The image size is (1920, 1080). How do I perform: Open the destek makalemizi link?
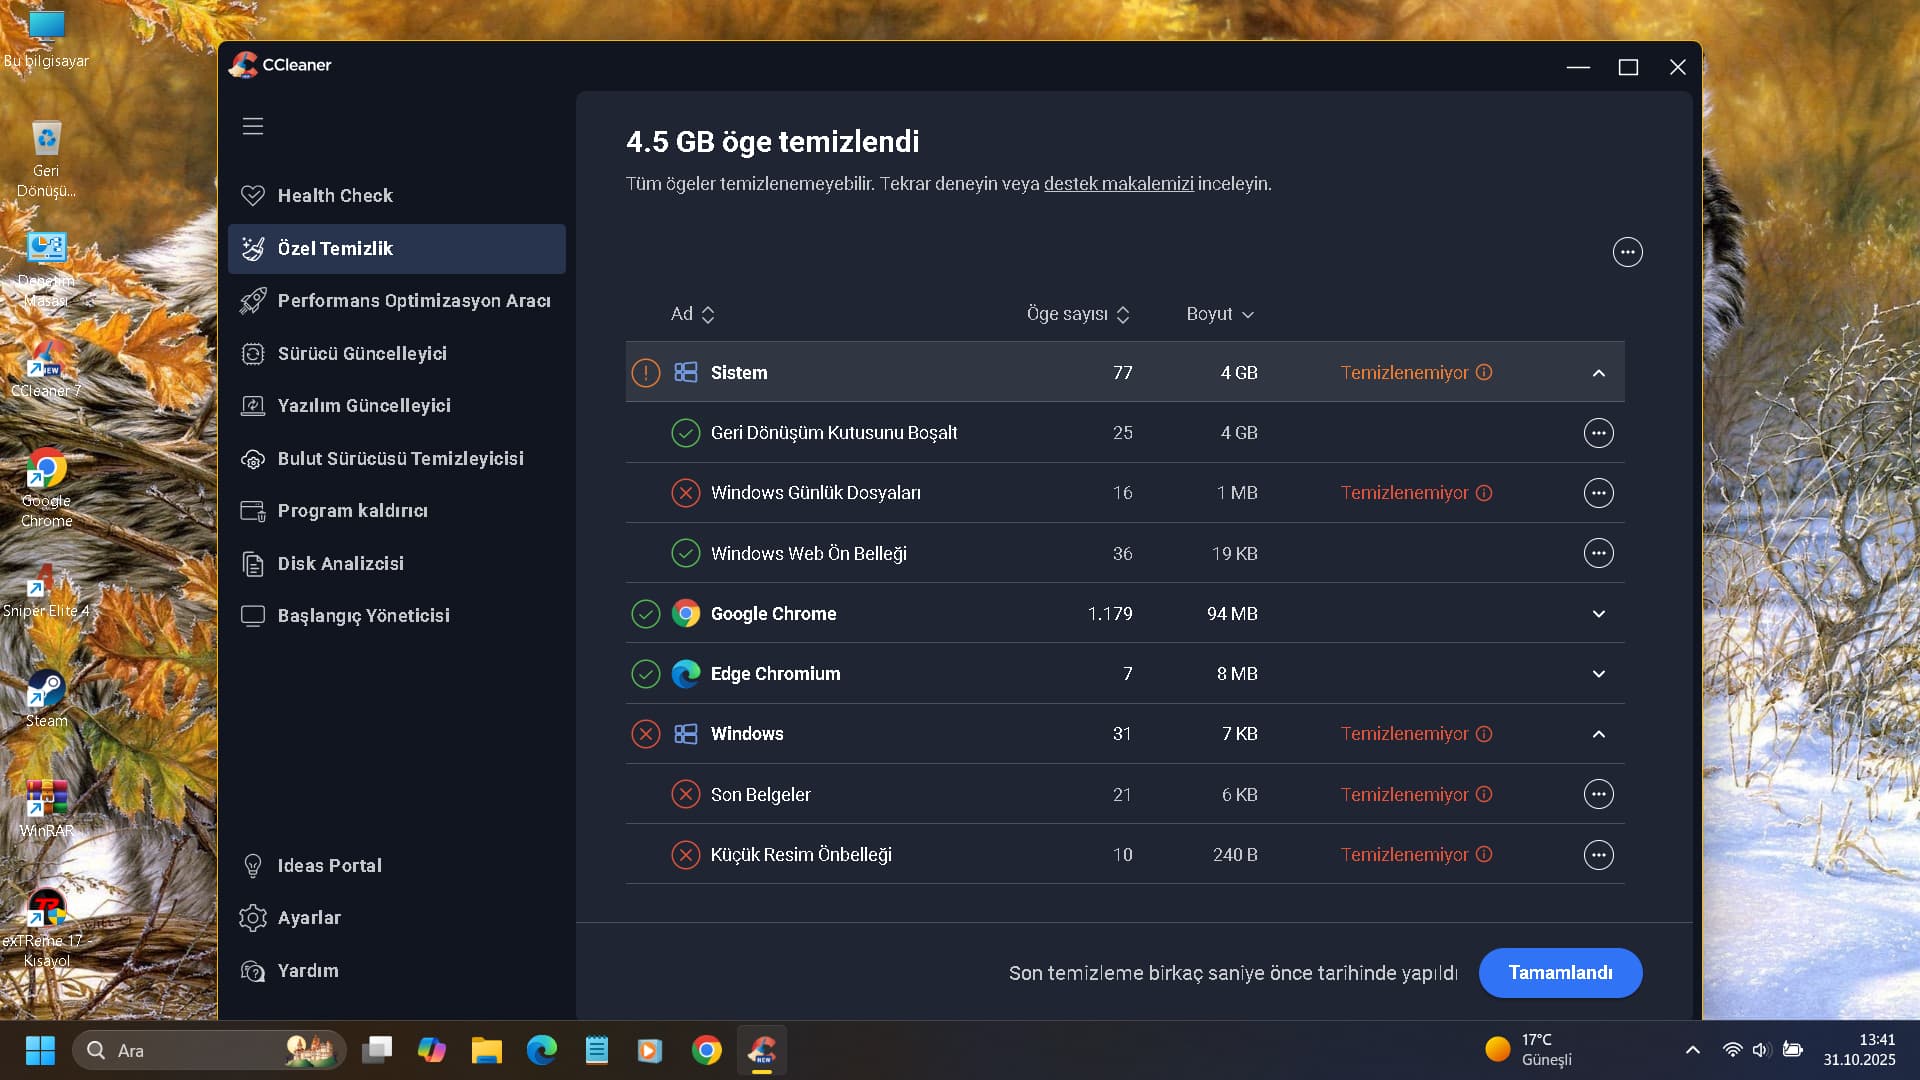point(1118,184)
